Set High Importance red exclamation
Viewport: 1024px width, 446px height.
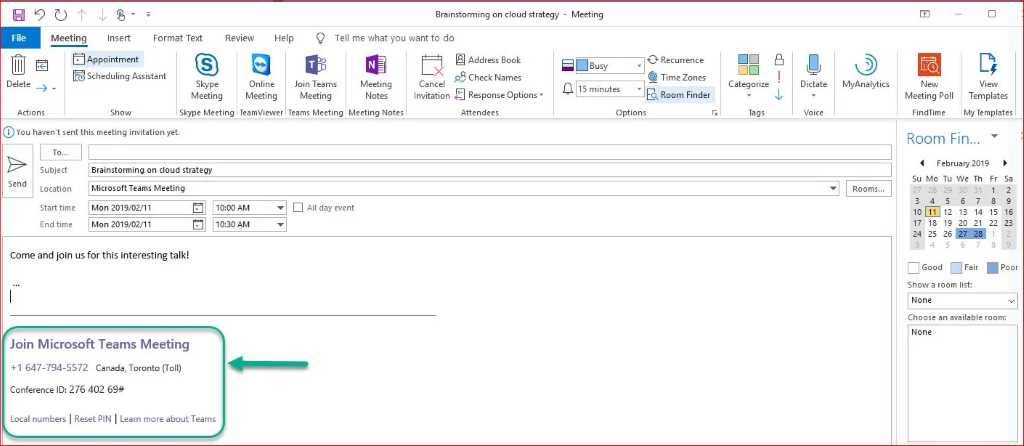click(778, 77)
